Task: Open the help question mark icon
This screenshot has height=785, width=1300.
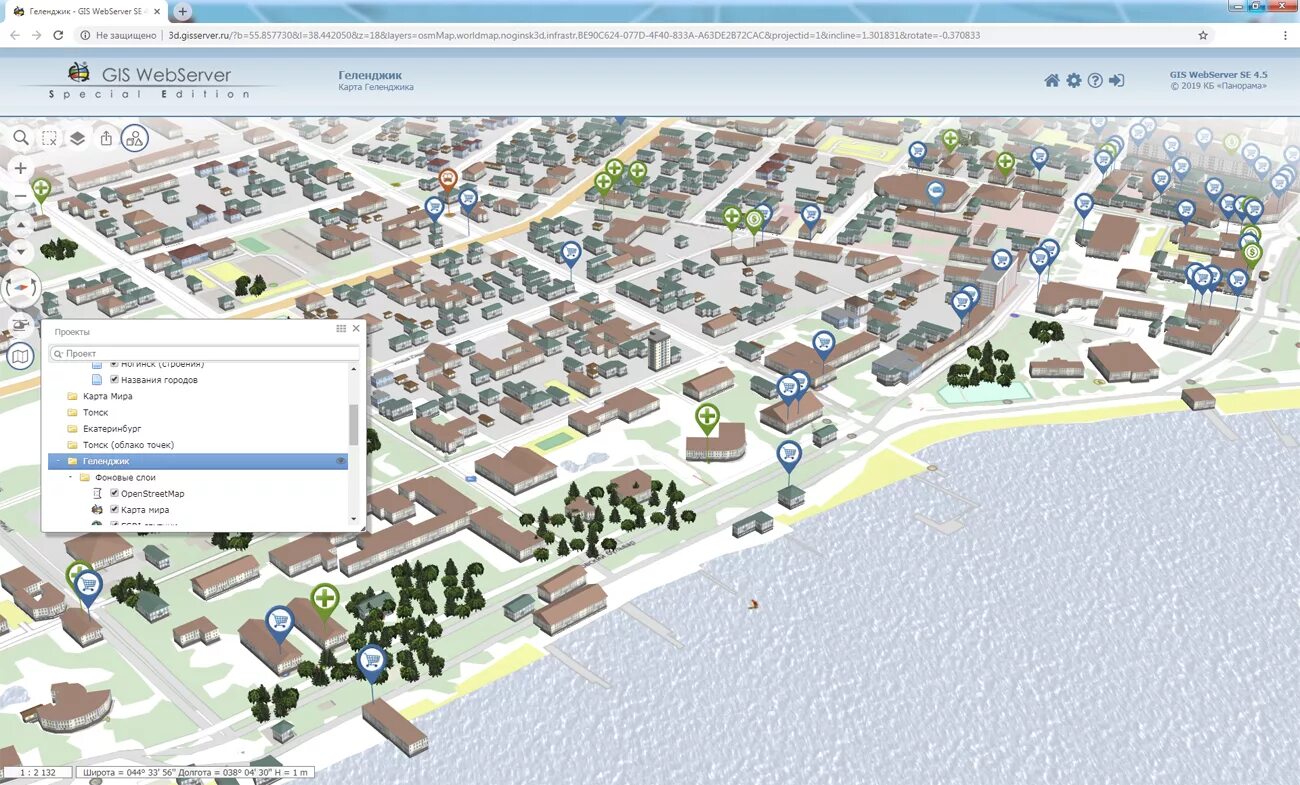Action: (1095, 80)
